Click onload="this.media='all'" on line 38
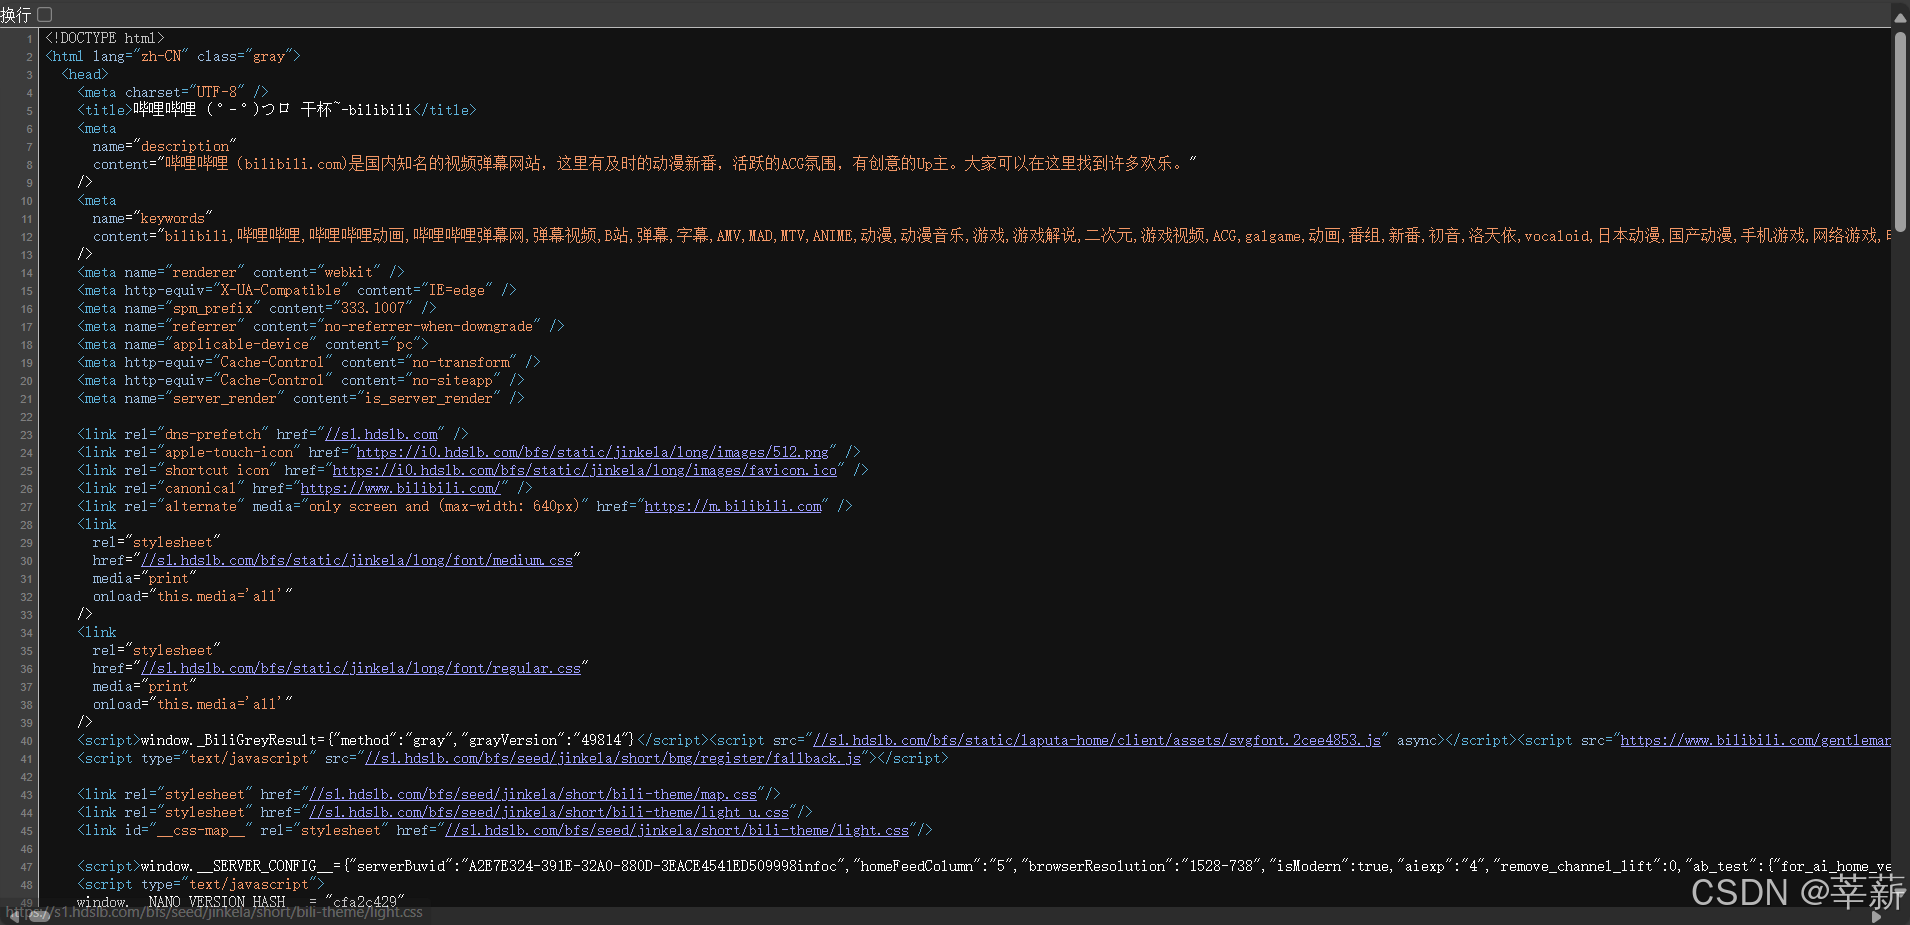 coord(193,704)
